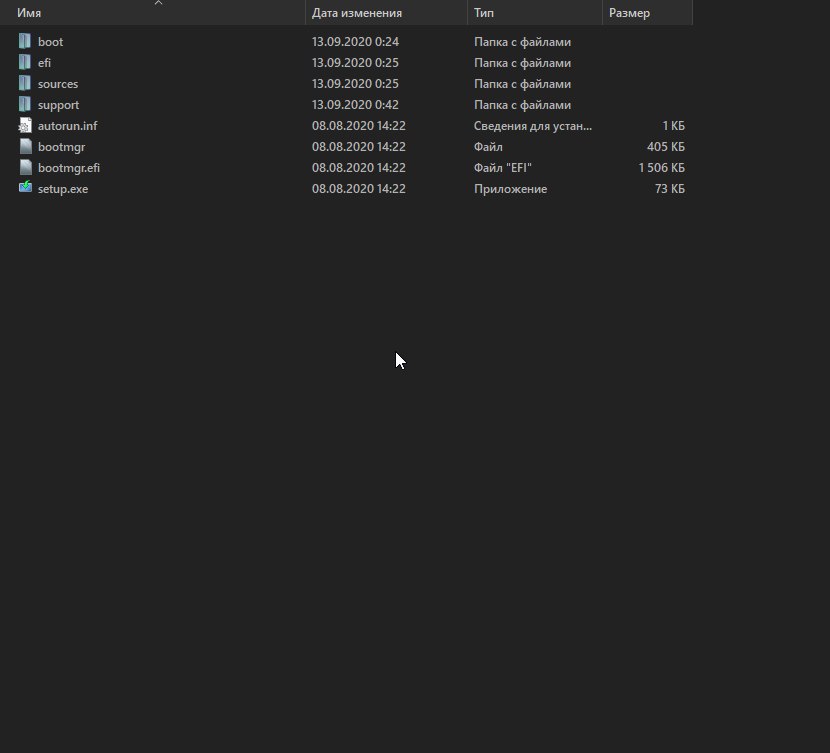The width and height of the screenshot is (830, 753).
Task: Select the autorun.inf file icon
Action: pos(25,125)
